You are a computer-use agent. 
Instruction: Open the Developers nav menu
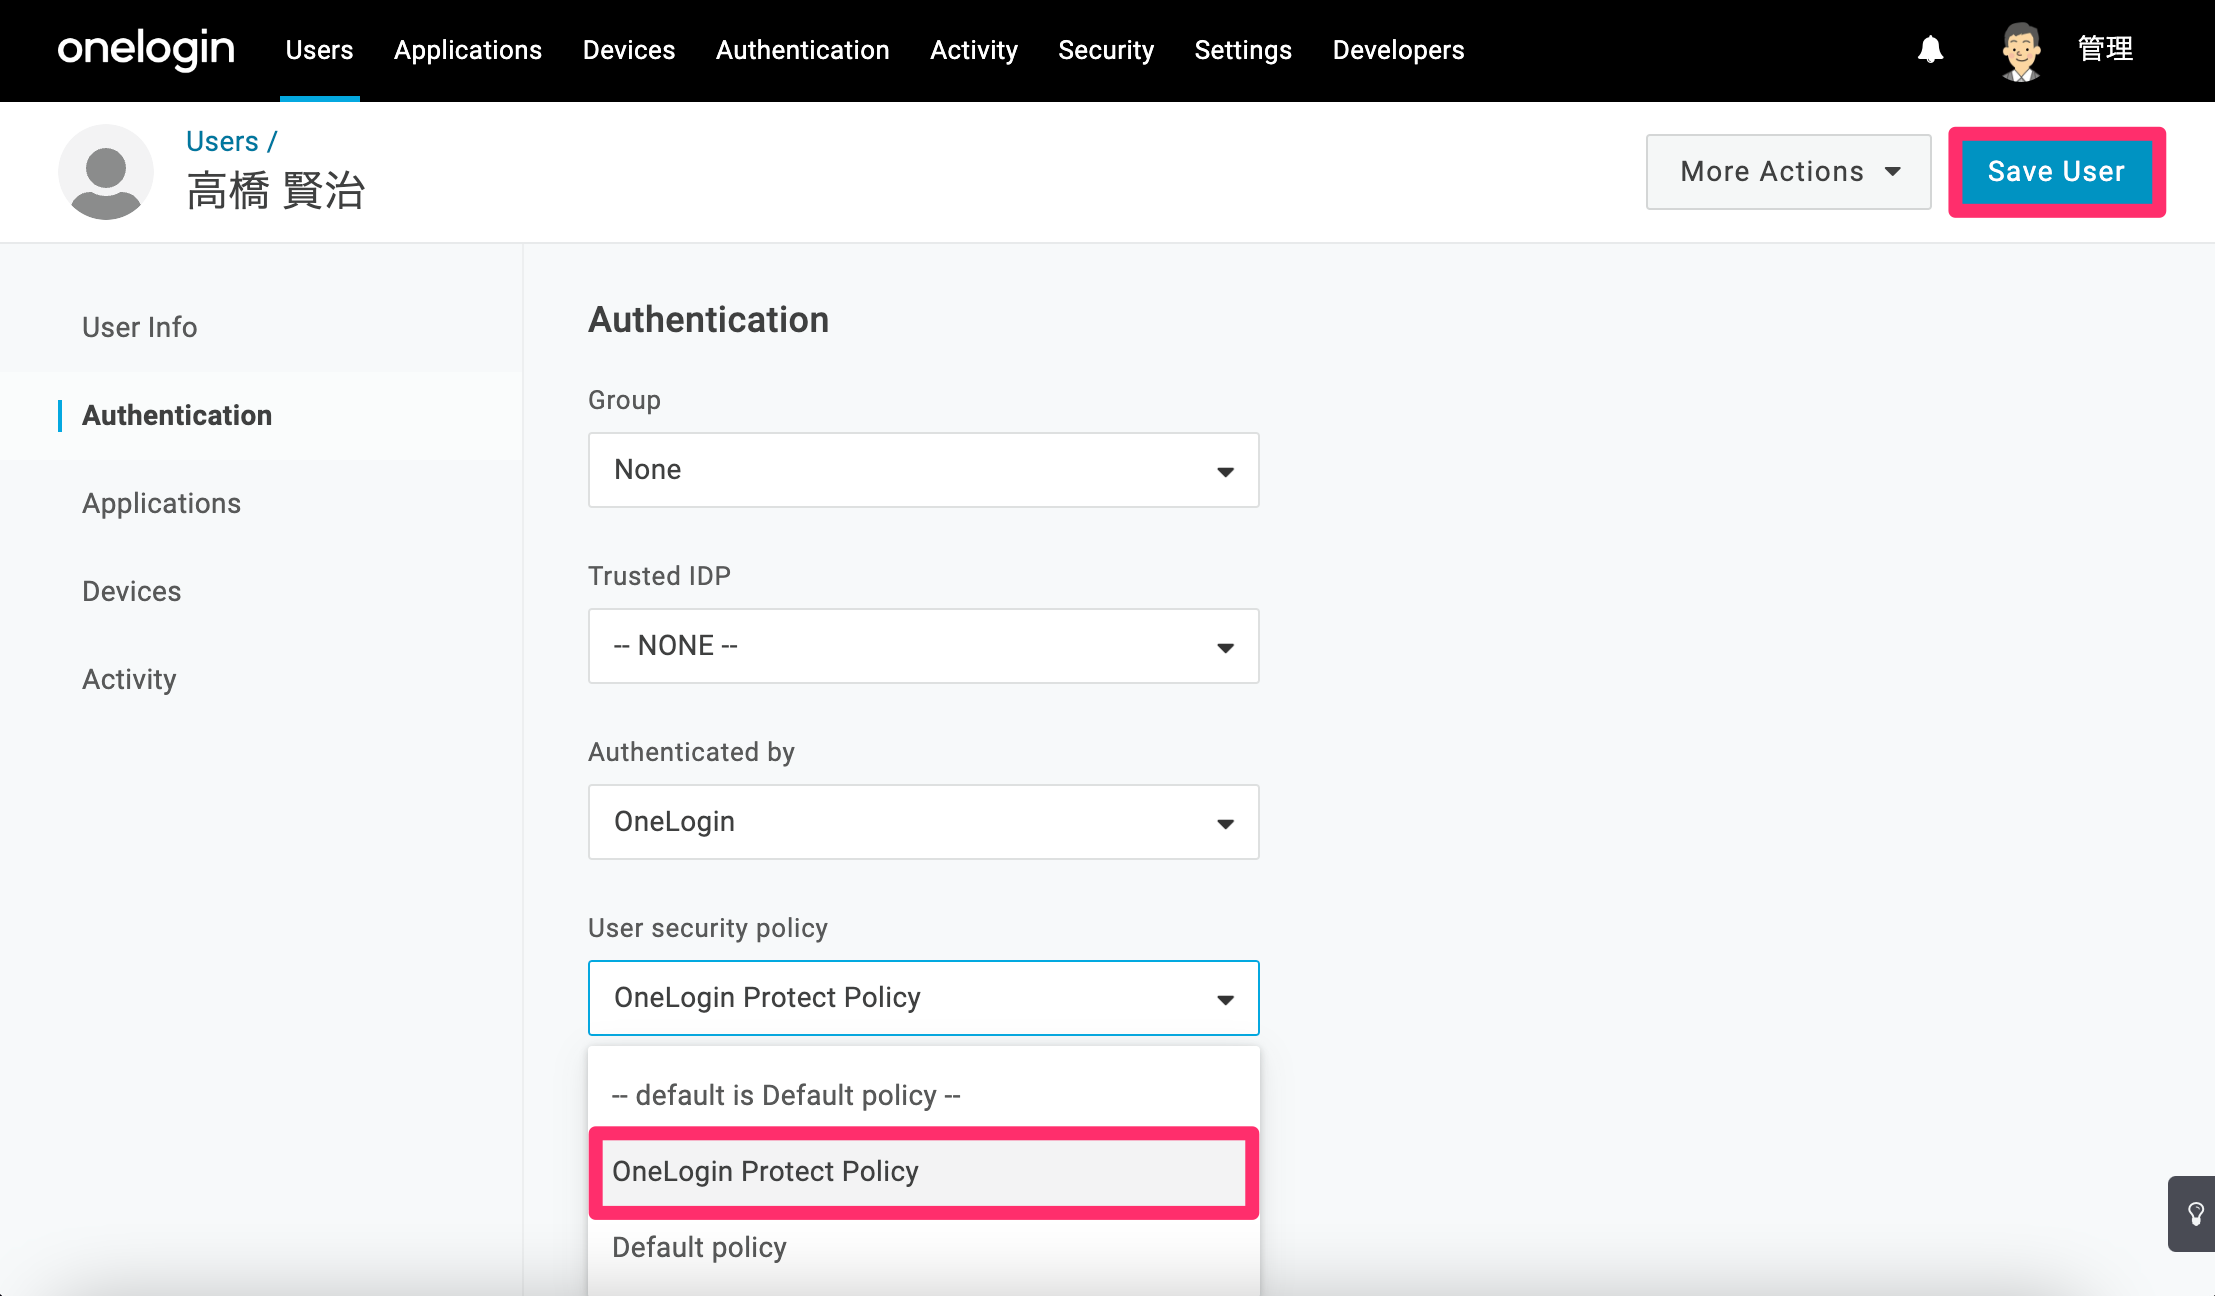click(x=1398, y=50)
